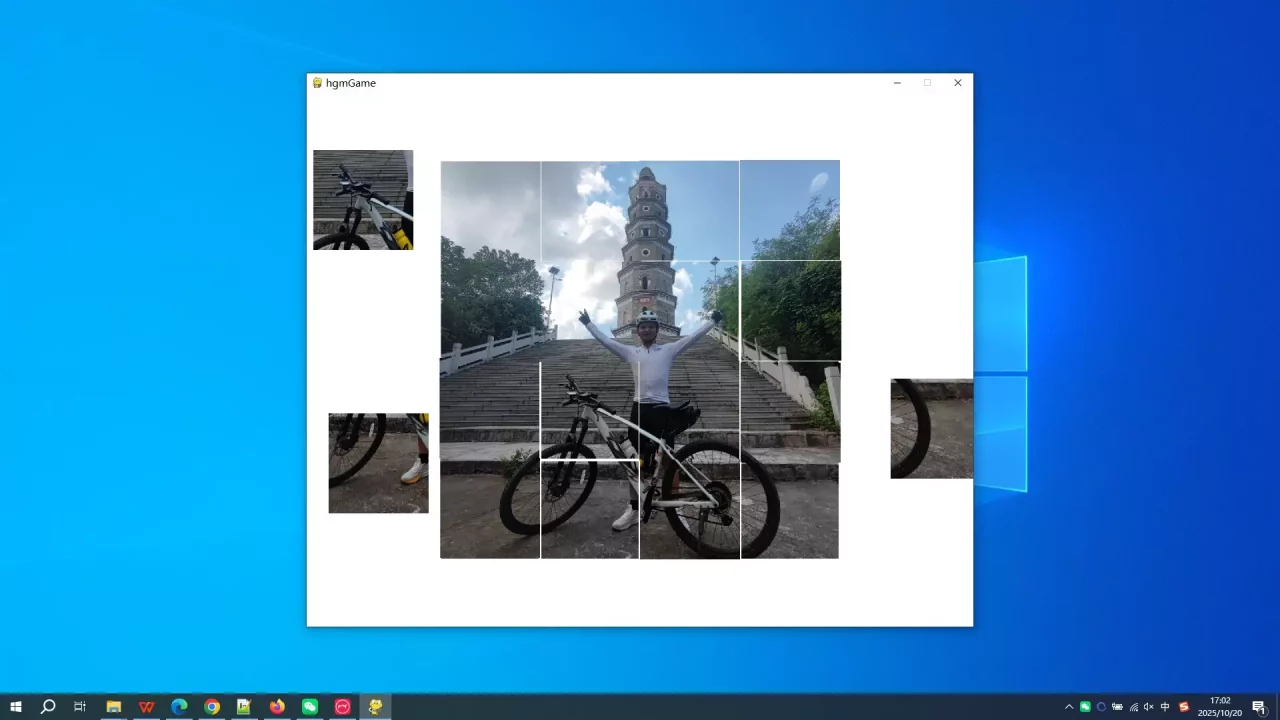
Task: Launch Firefox from the taskbar
Action: [277, 707]
